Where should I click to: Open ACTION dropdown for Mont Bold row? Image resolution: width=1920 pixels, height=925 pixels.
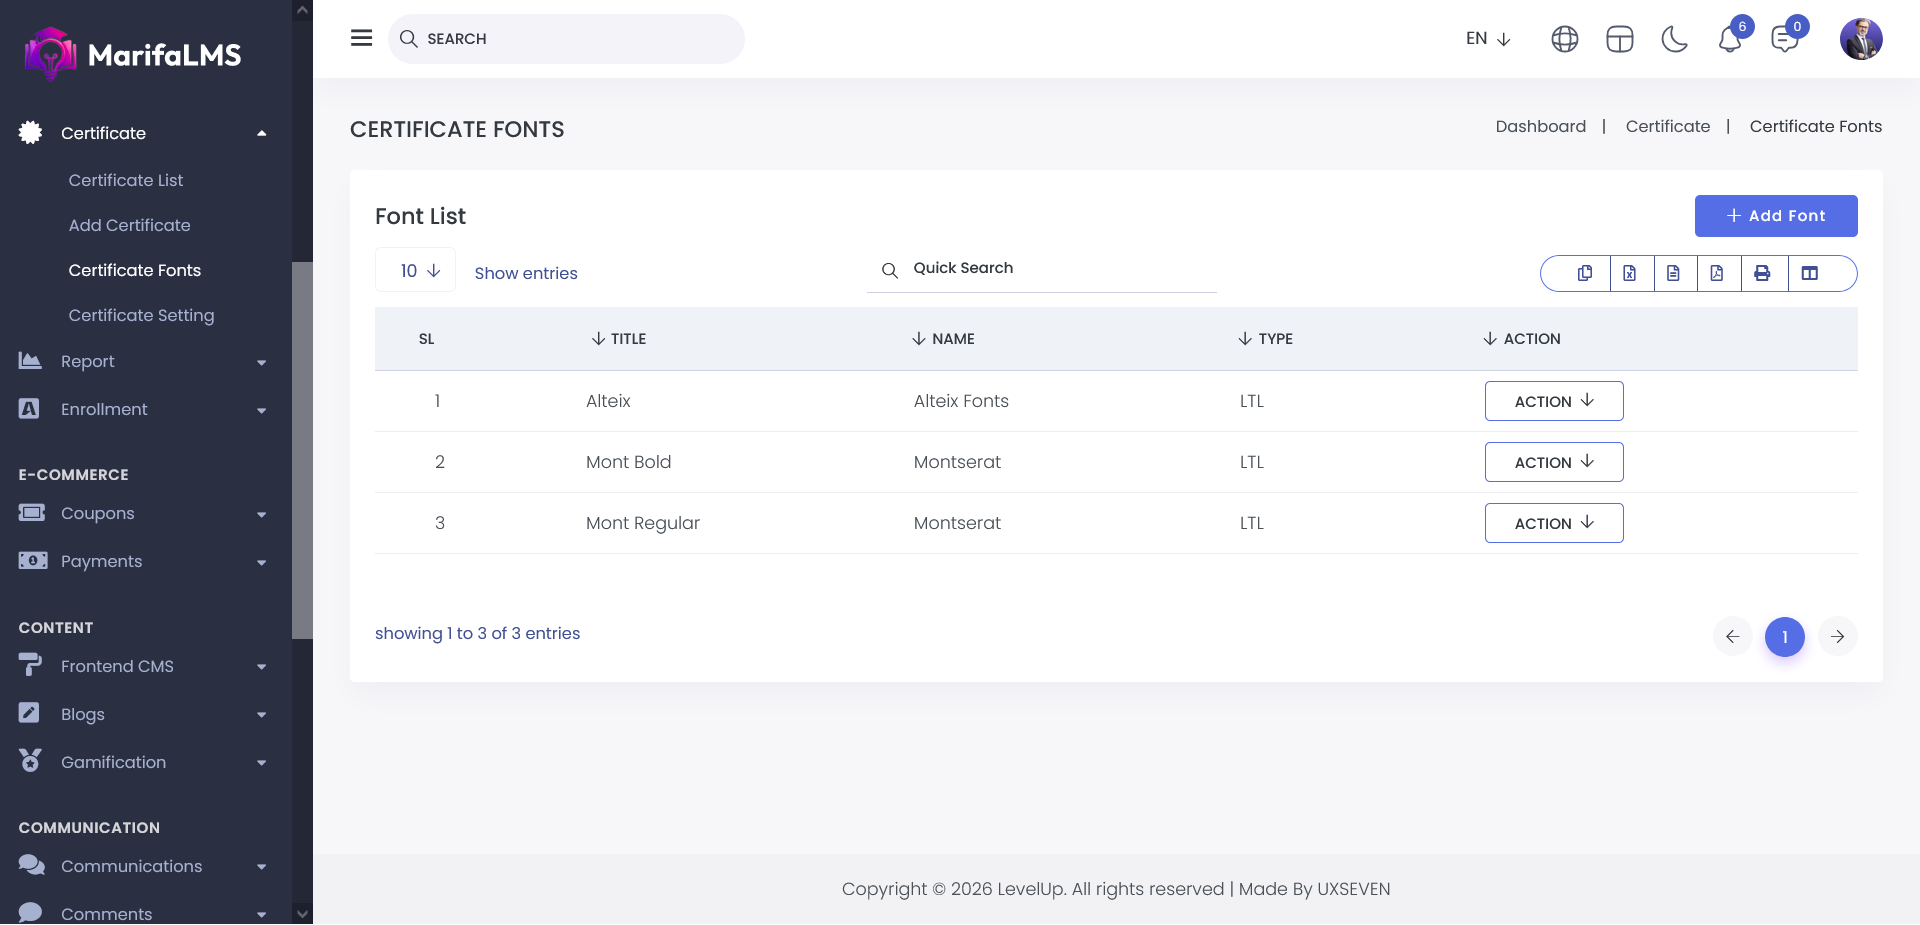point(1553,462)
